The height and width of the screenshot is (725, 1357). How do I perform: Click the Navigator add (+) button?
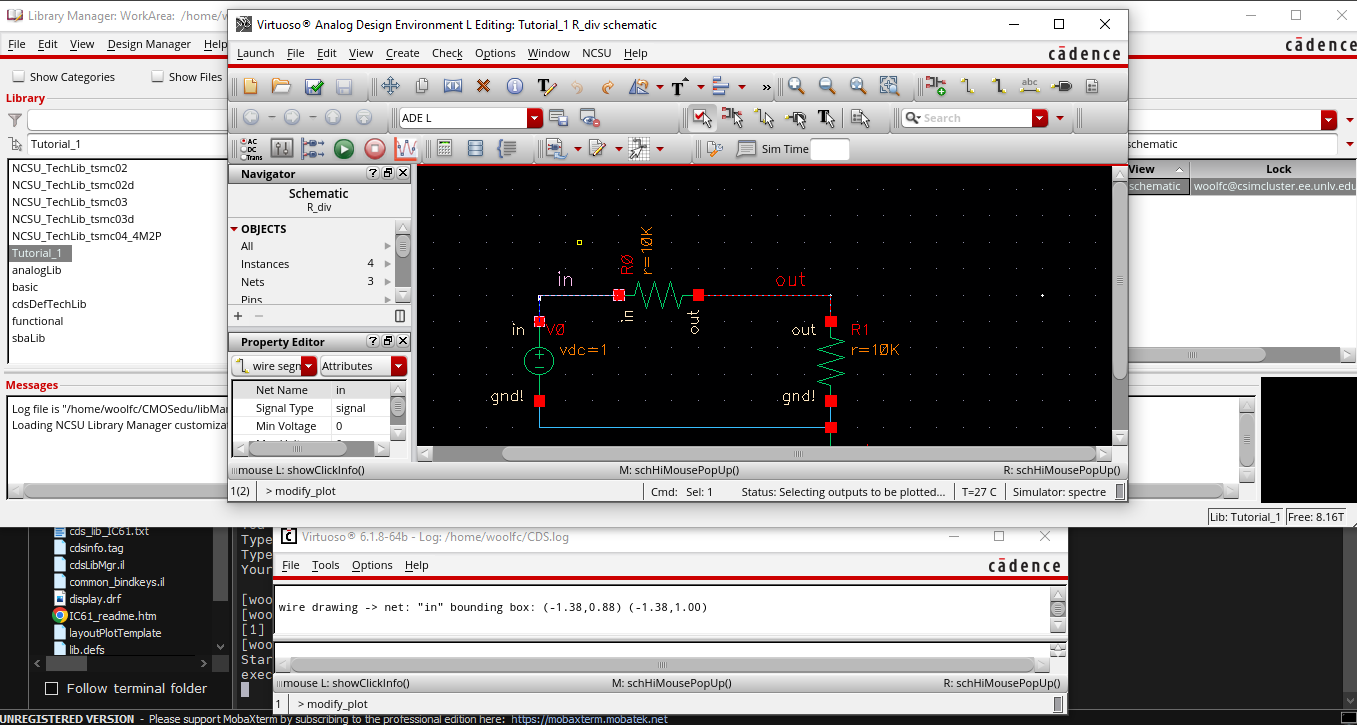pos(238,316)
